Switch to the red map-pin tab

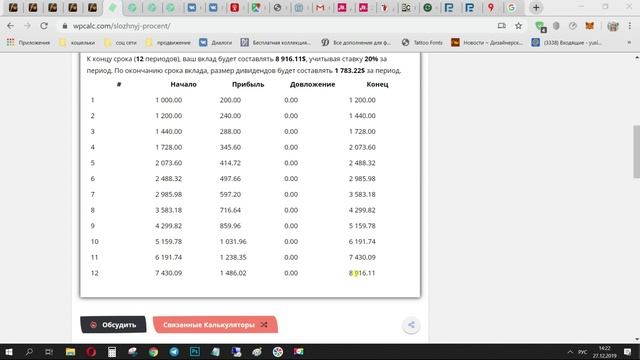[x=491, y=8]
